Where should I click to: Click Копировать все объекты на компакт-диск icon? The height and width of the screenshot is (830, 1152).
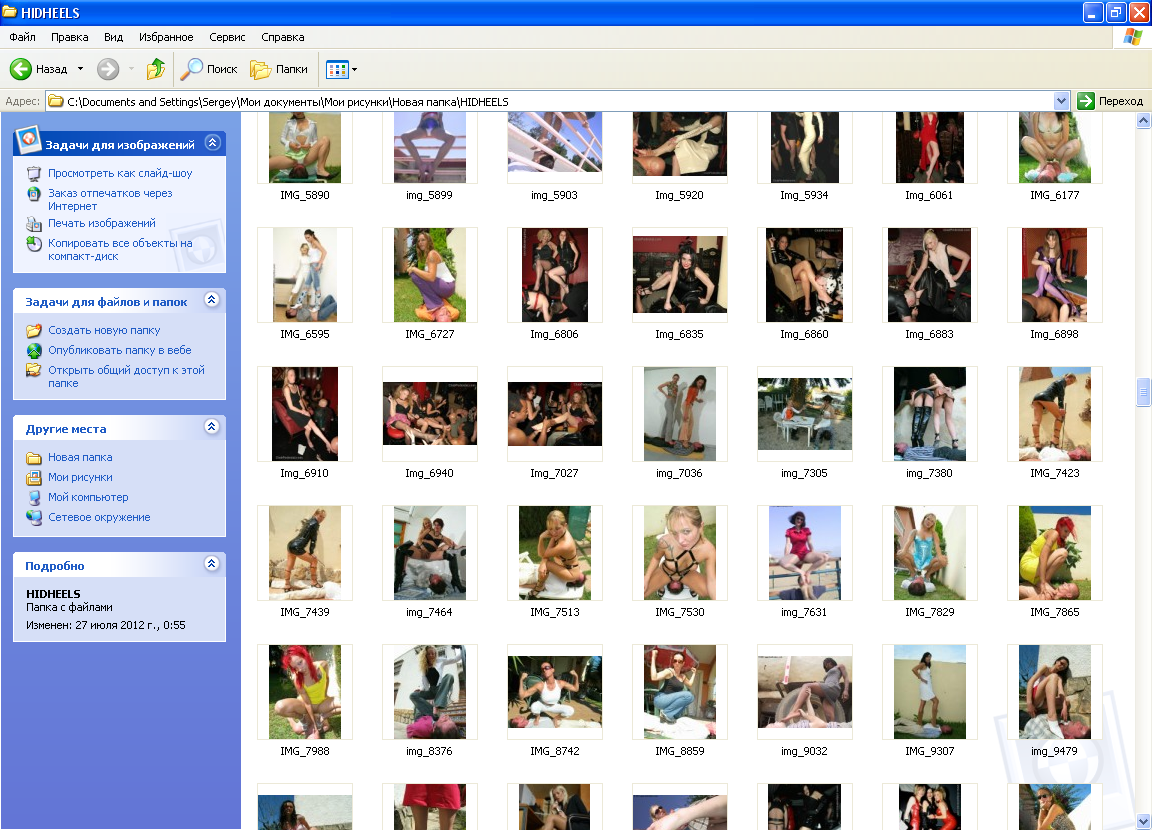(34, 244)
